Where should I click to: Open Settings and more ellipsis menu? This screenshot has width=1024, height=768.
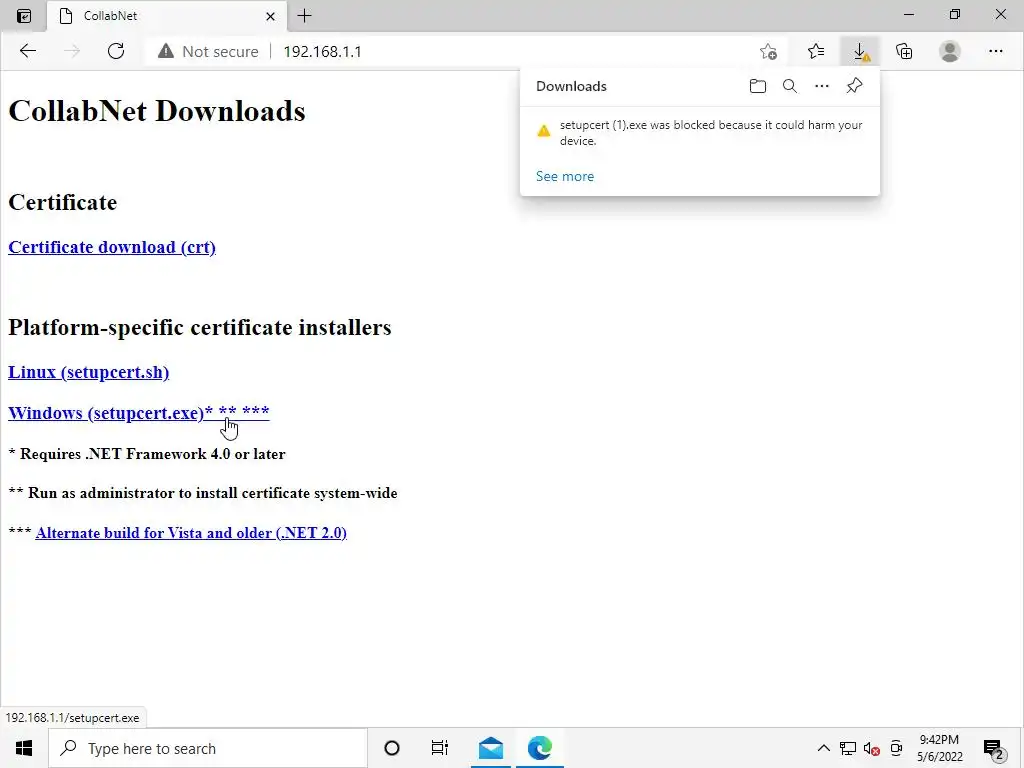(995, 52)
